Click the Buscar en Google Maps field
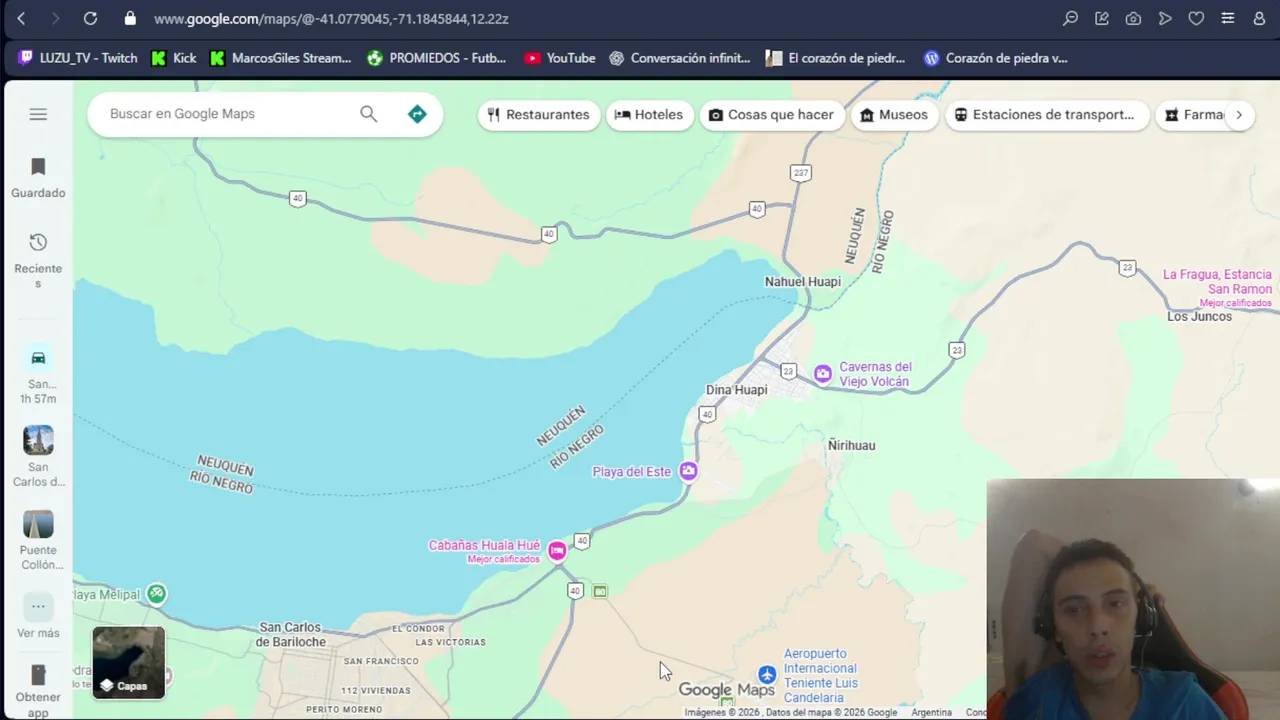The image size is (1280, 720). 230,114
